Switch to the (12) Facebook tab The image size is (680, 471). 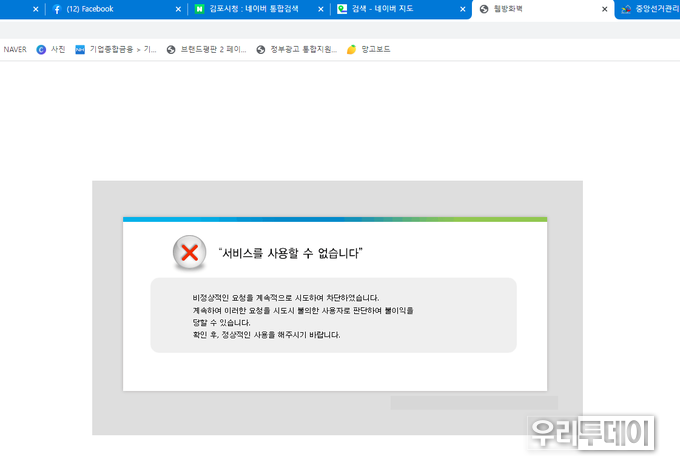[x=115, y=9]
